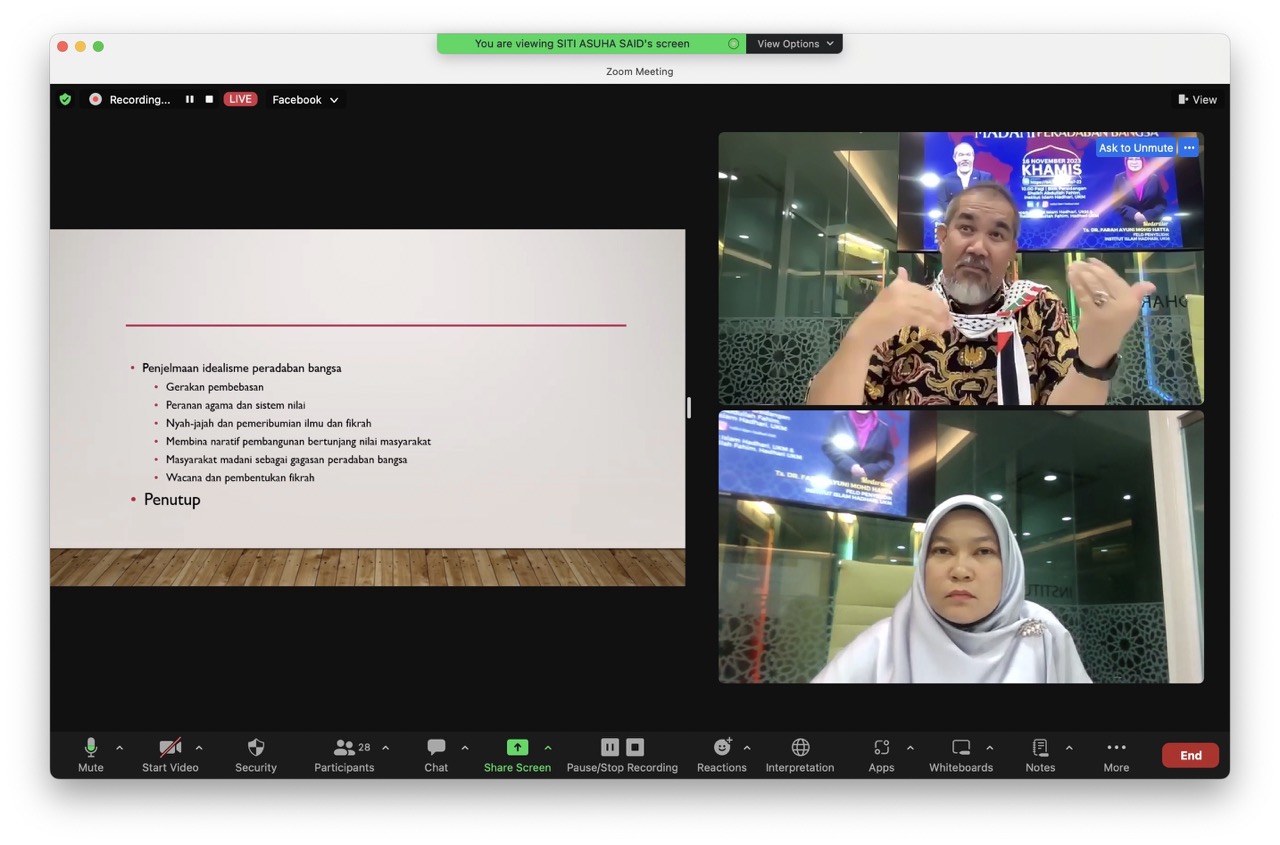Open the Reactions menu
The image size is (1280, 845).
pyautogui.click(x=721, y=754)
